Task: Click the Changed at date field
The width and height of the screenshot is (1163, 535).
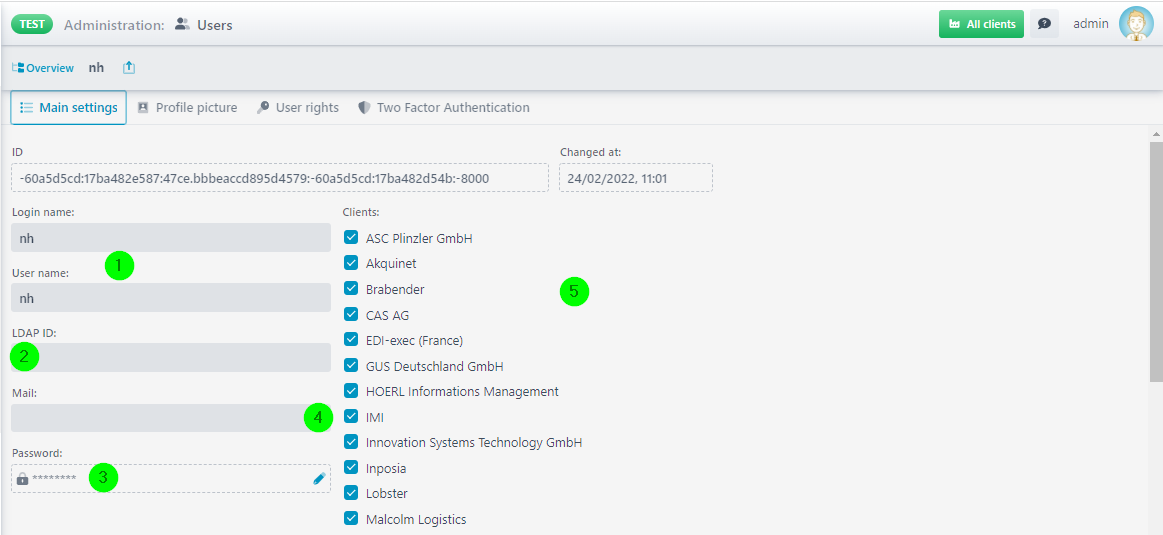Action: (636, 178)
